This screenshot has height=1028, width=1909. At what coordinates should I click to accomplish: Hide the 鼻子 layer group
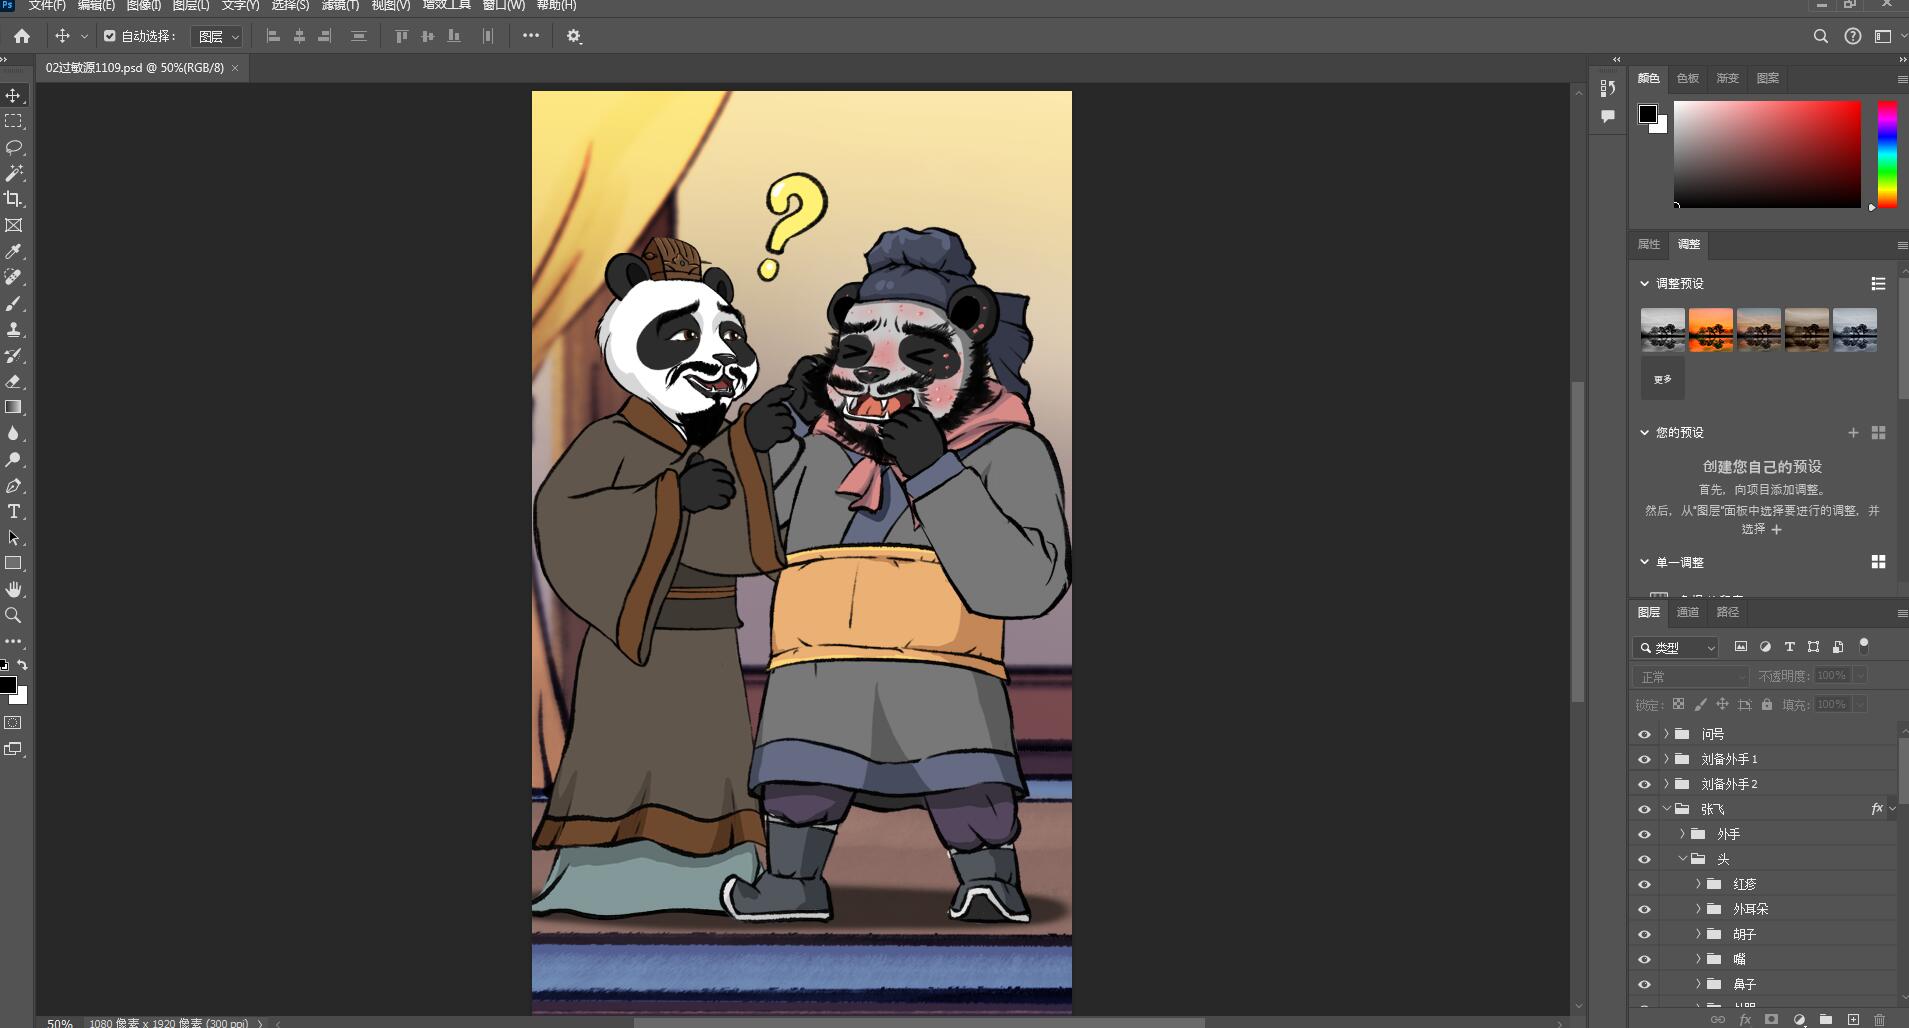tap(1644, 984)
